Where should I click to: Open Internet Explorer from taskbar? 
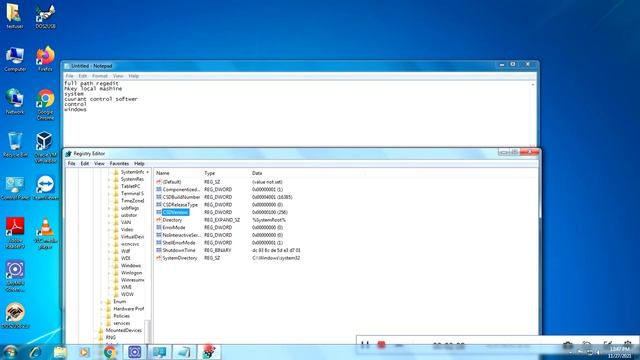coord(35,352)
